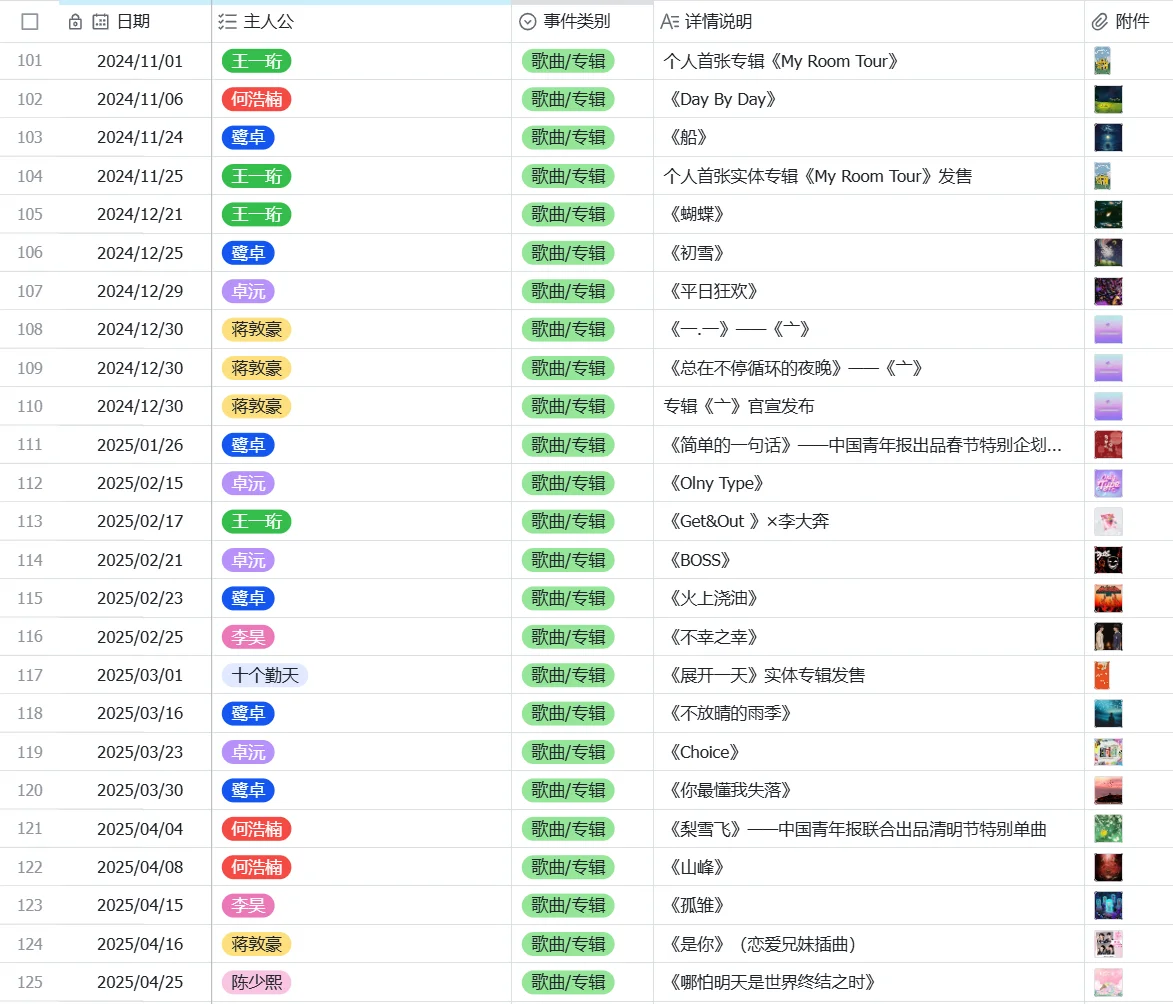Open attachment thumbnail for《船》

coord(1108,138)
